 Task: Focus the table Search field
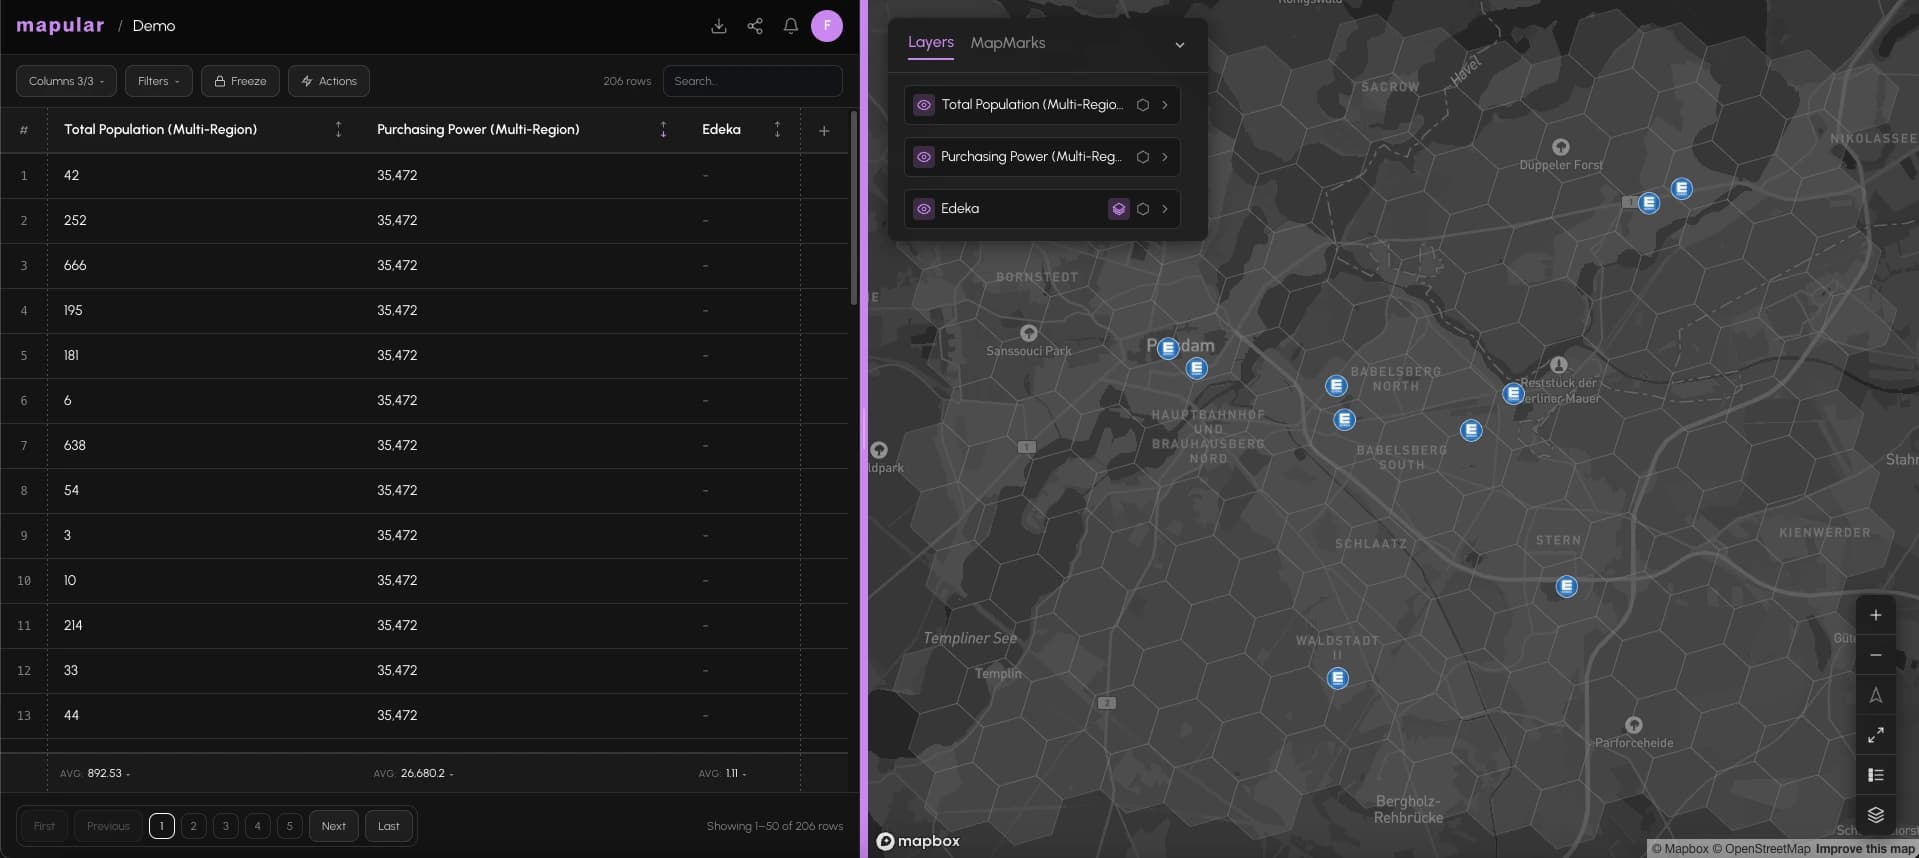tap(752, 81)
